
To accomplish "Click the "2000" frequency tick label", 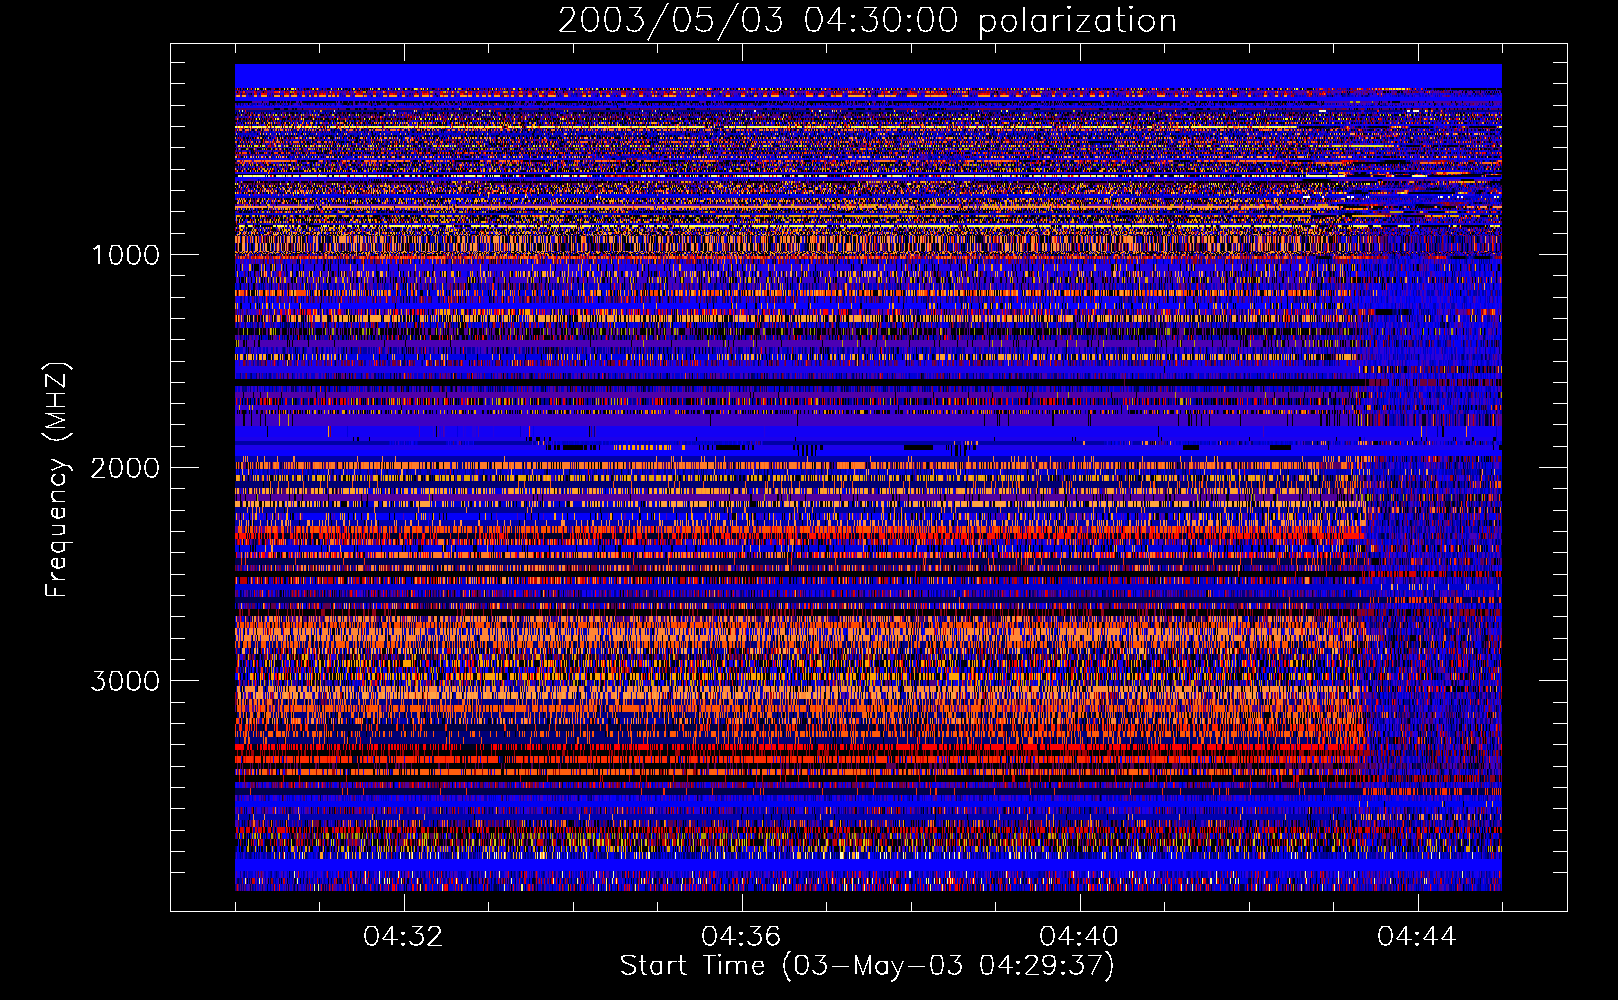I will 125,468.
